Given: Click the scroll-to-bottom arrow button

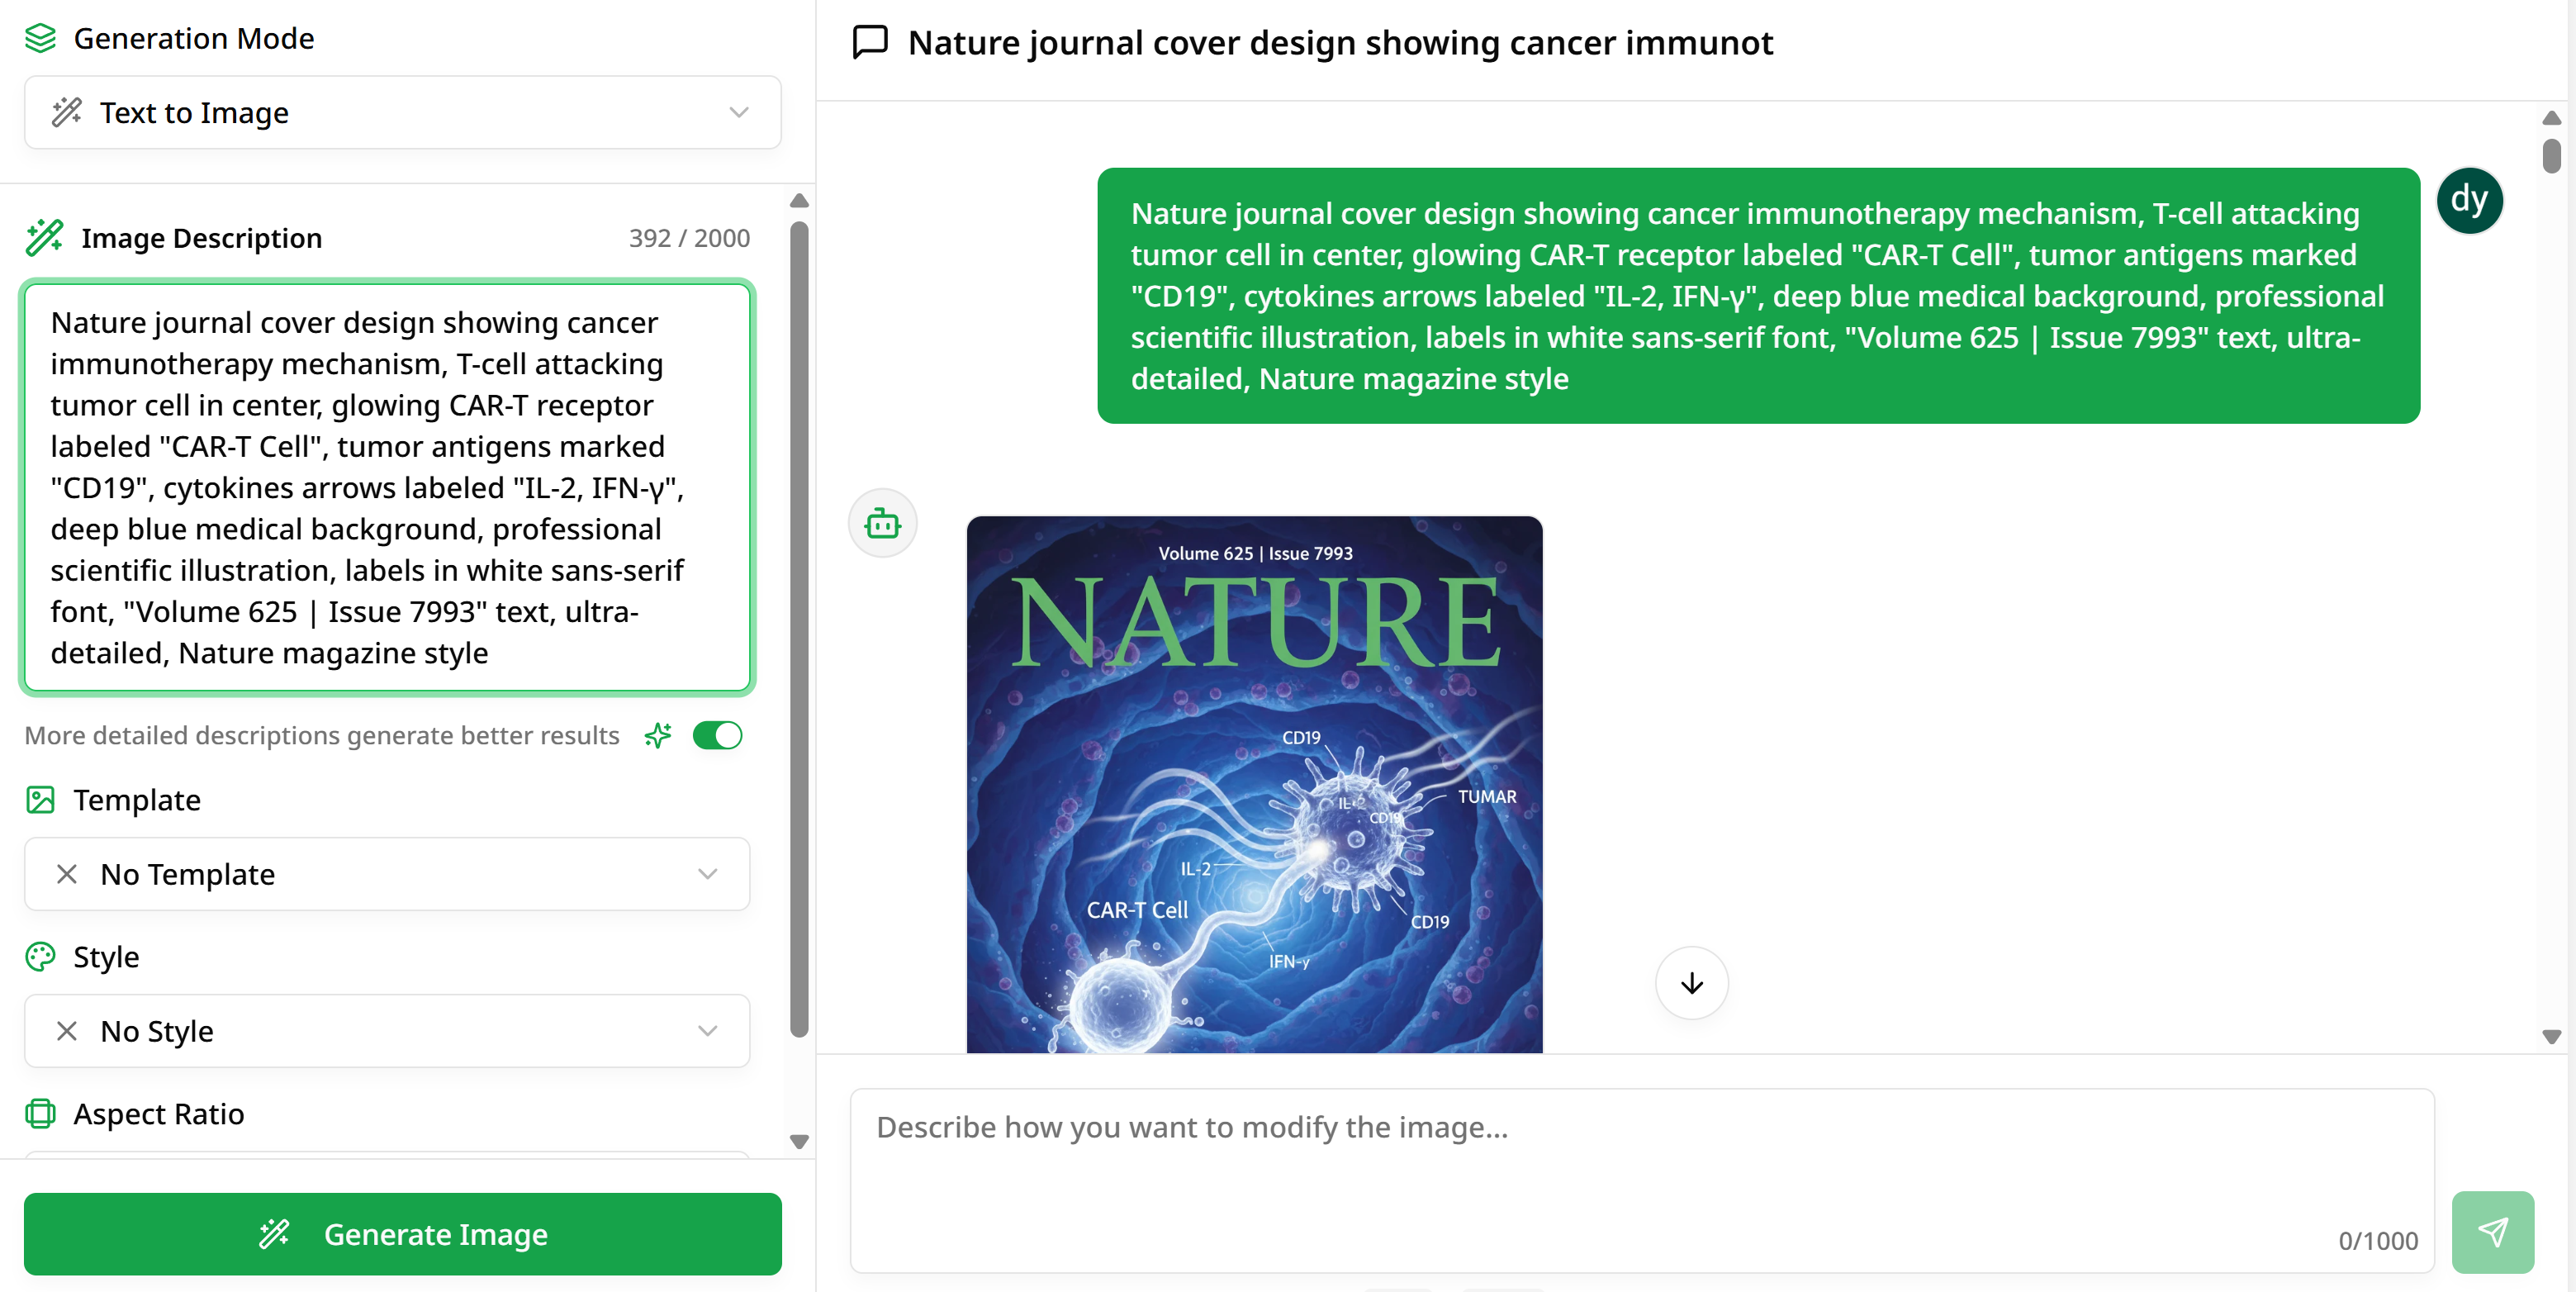Looking at the screenshot, I should [1691, 983].
